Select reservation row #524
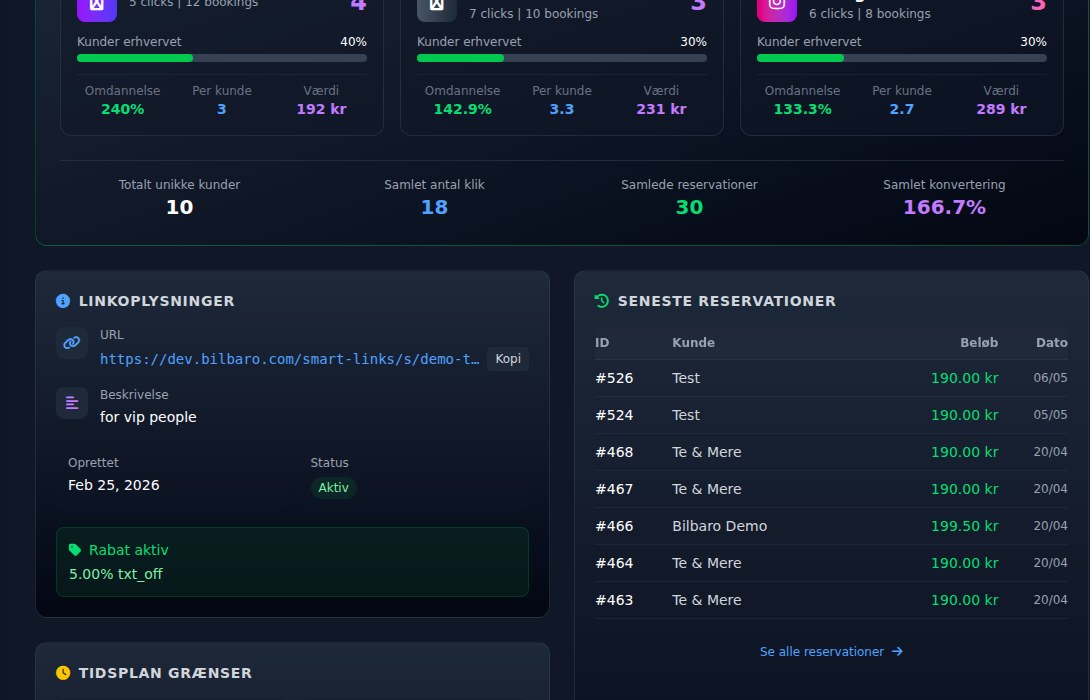 [x=831, y=415]
